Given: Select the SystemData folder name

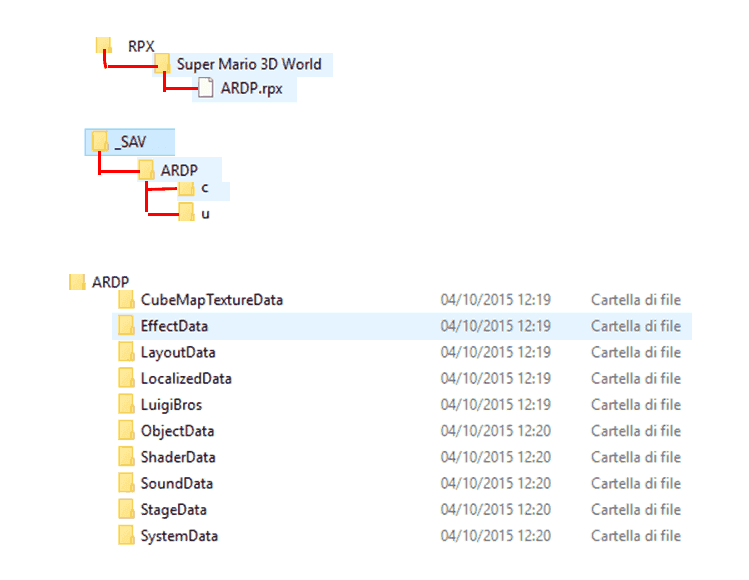Looking at the screenshot, I should pos(180,537).
